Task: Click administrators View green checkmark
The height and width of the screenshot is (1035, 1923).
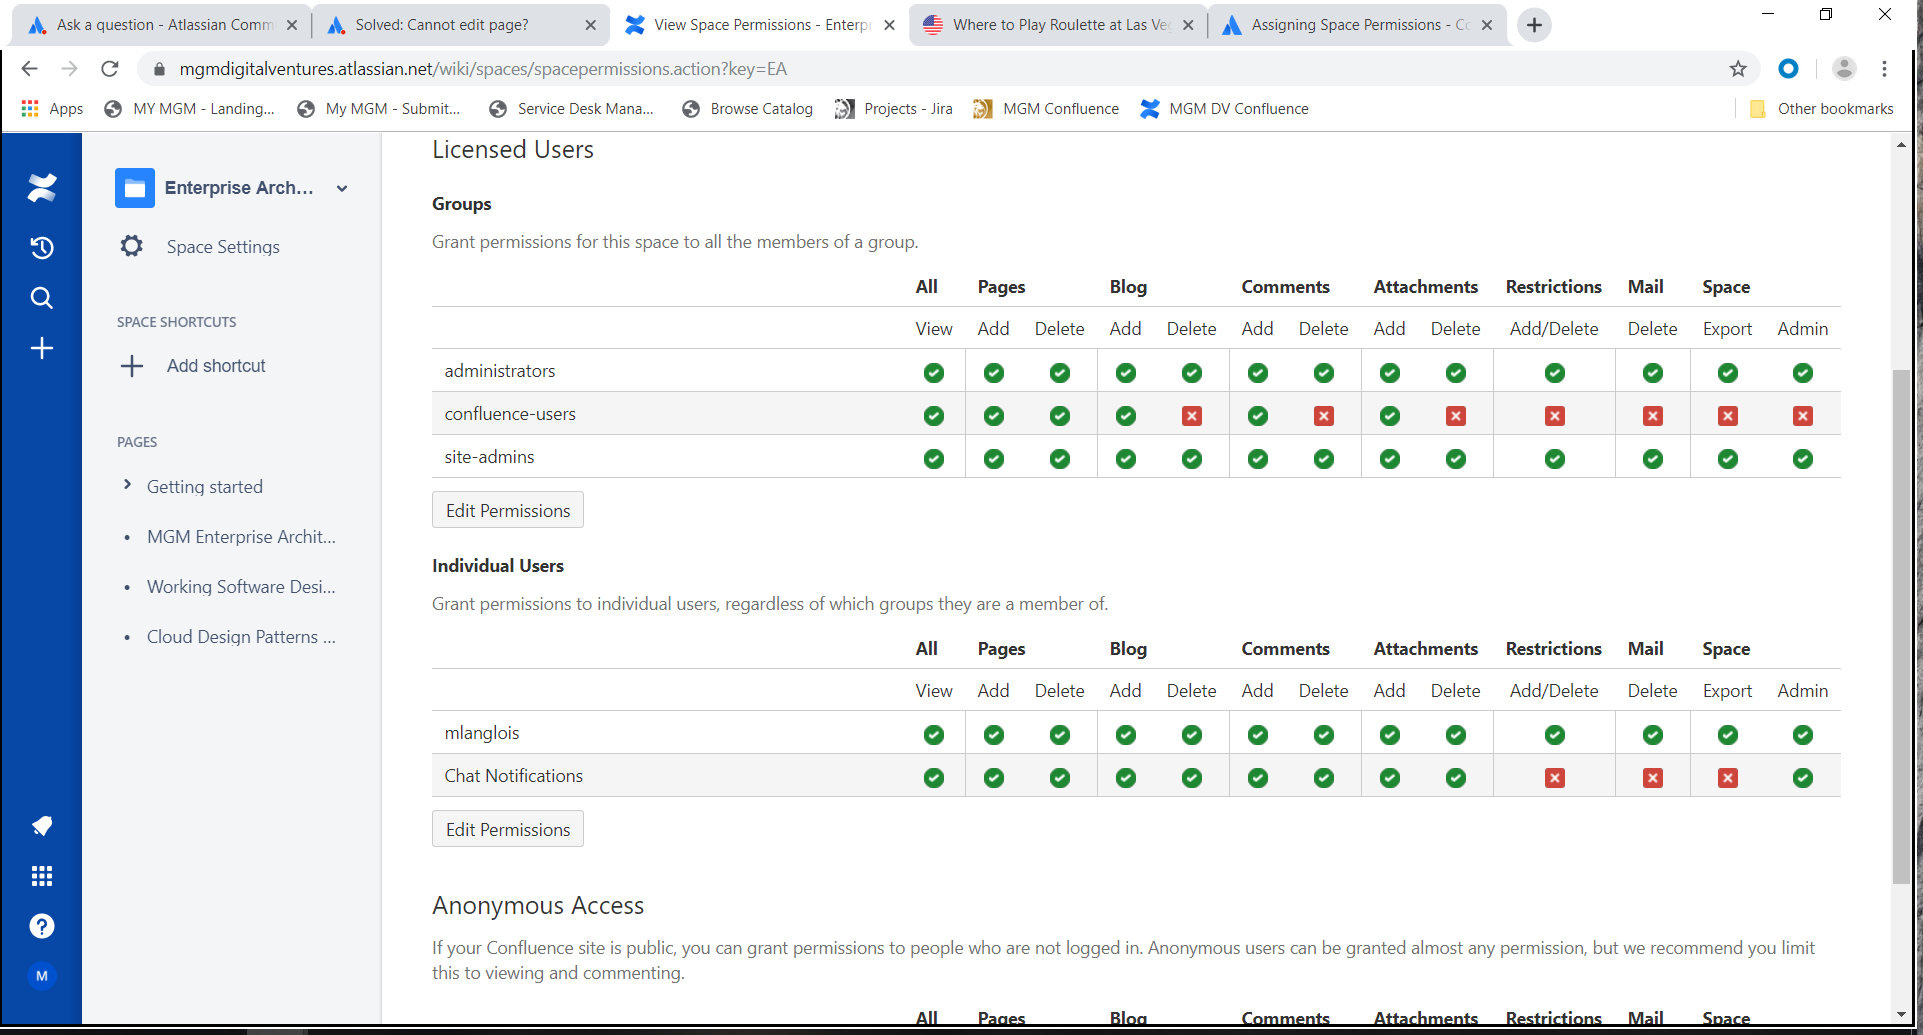Action: [x=933, y=373]
